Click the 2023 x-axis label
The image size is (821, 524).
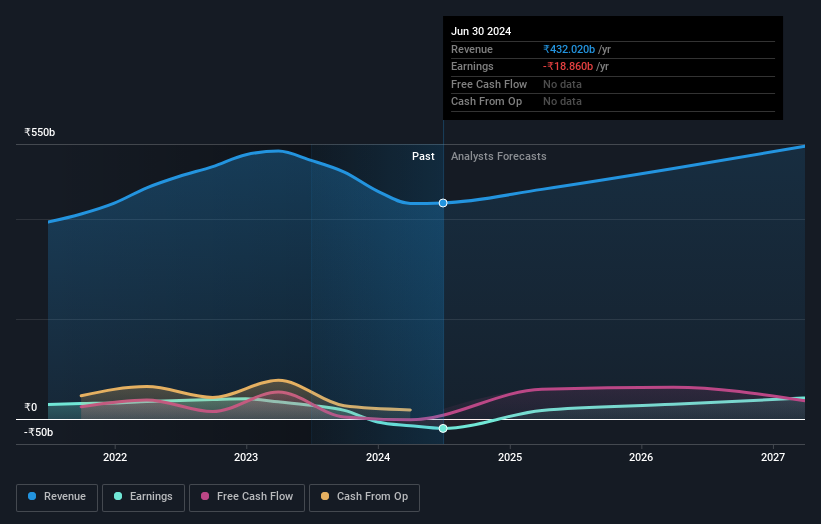[246, 458]
